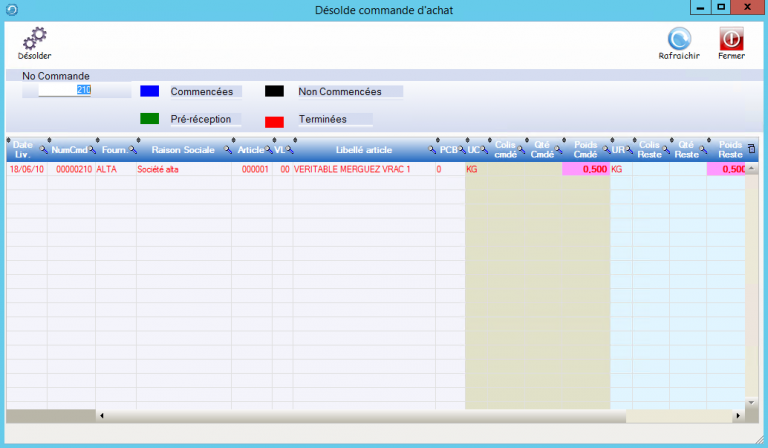Click the search magnifier in Raison Sociale column
Viewport: 768px width, 448px height.
pyautogui.click(x=227, y=150)
